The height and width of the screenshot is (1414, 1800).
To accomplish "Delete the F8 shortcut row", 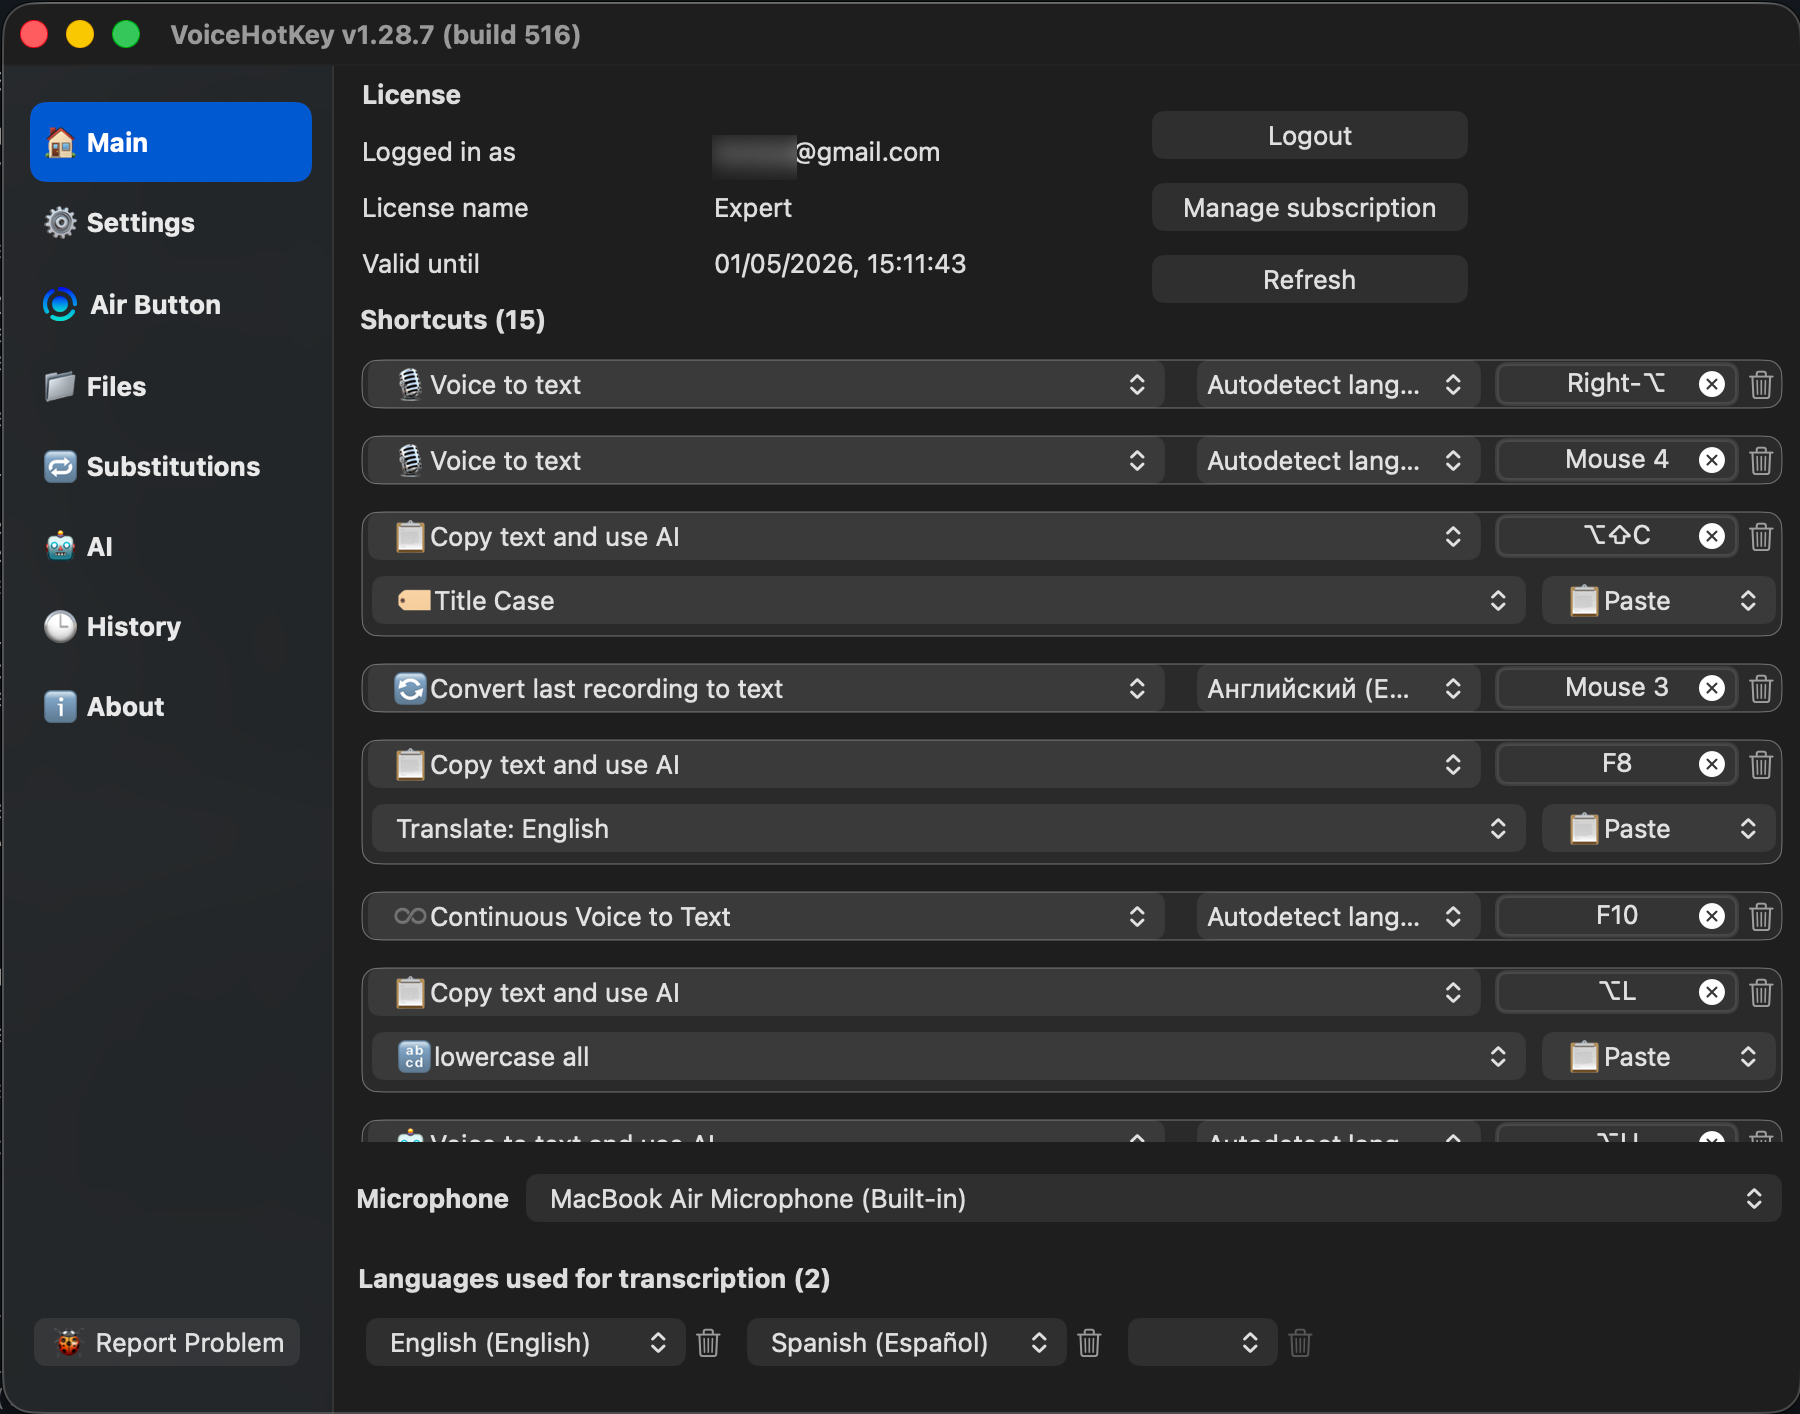I will (1761, 765).
